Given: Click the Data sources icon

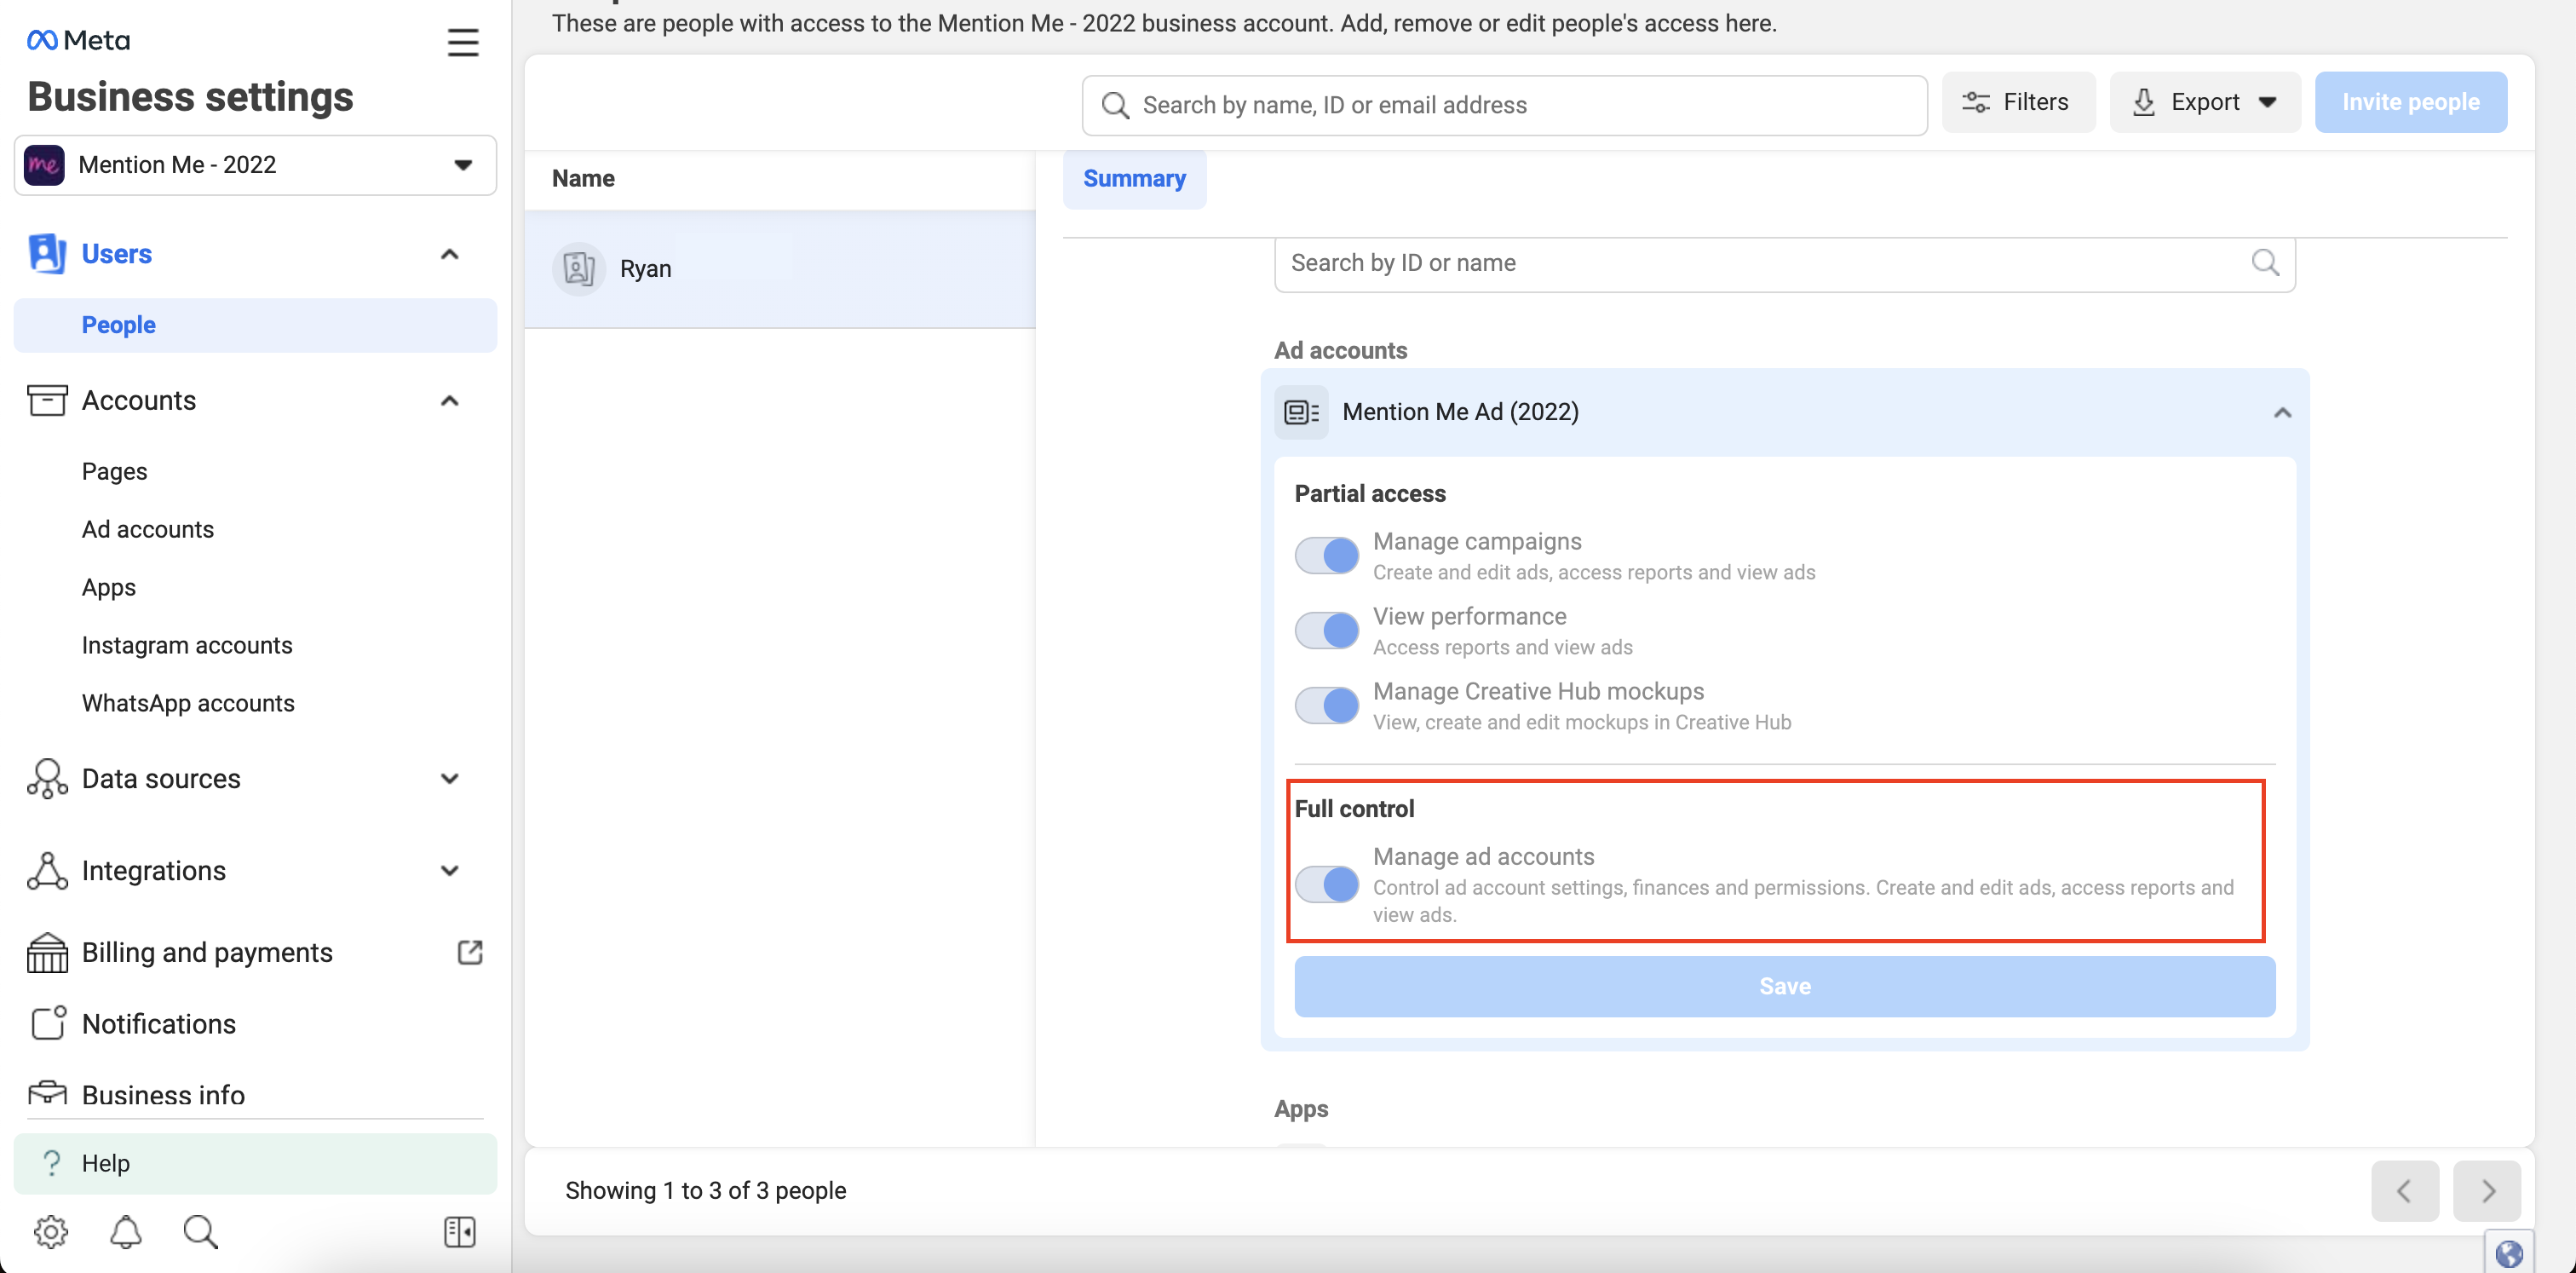Looking at the screenshot, I should click(47, 779).
